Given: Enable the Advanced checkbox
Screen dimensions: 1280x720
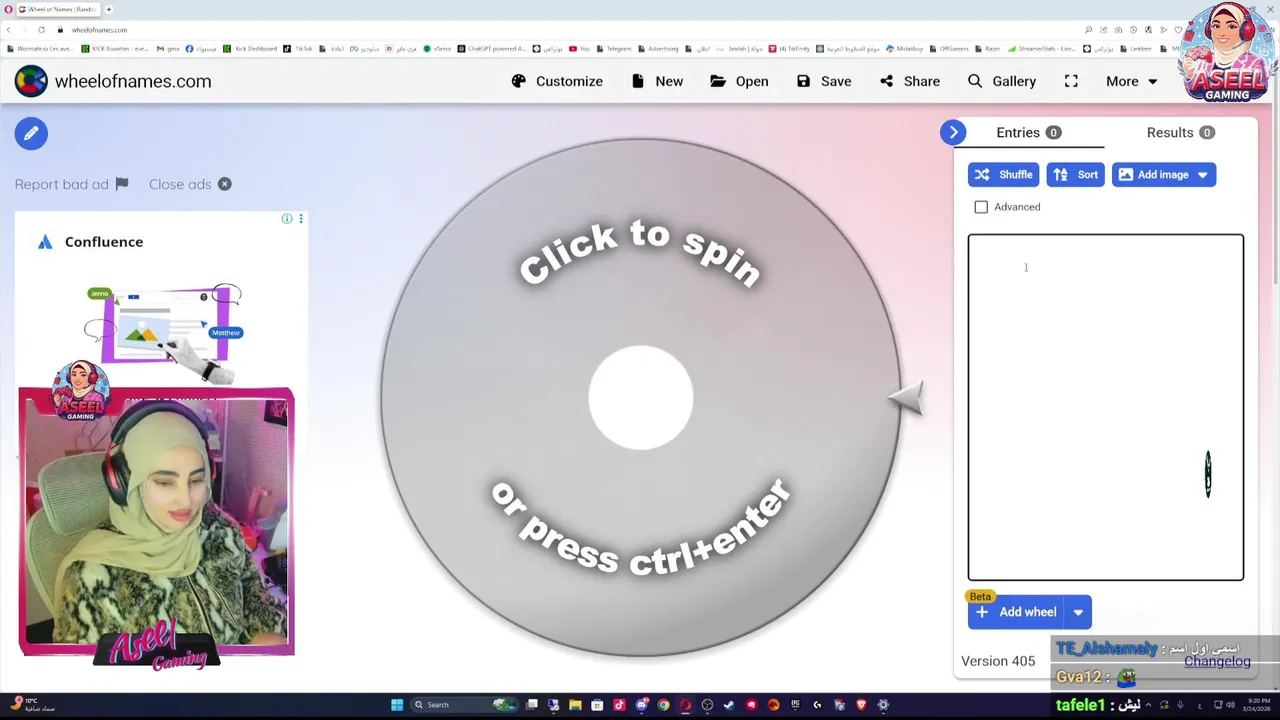Looking at the screenshot, I should [981, 207].
